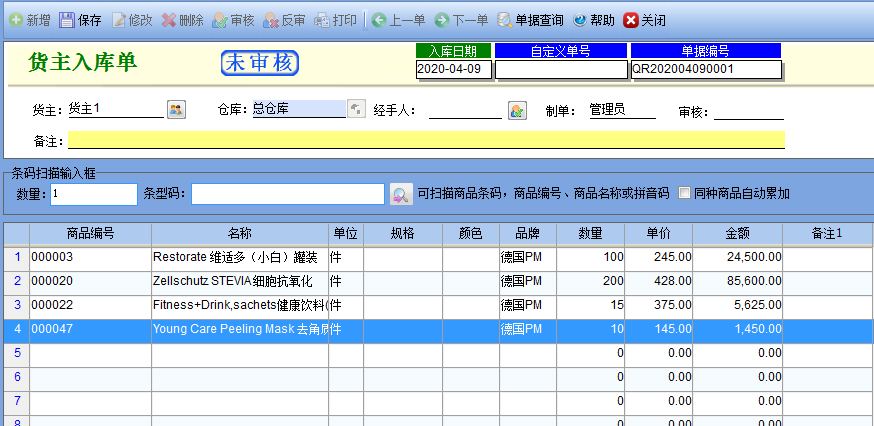Viewport: 874px width, 426px height.
Task: Click the 审核 (Approve) toolbar icon
Action: (221, 20)
